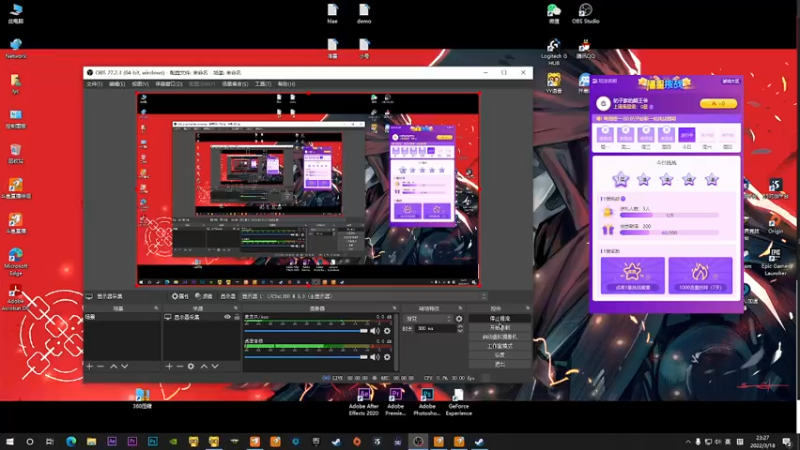Open the Windows Start menu
This screenshot has height=450, width=800.
[x=10, y=441]
